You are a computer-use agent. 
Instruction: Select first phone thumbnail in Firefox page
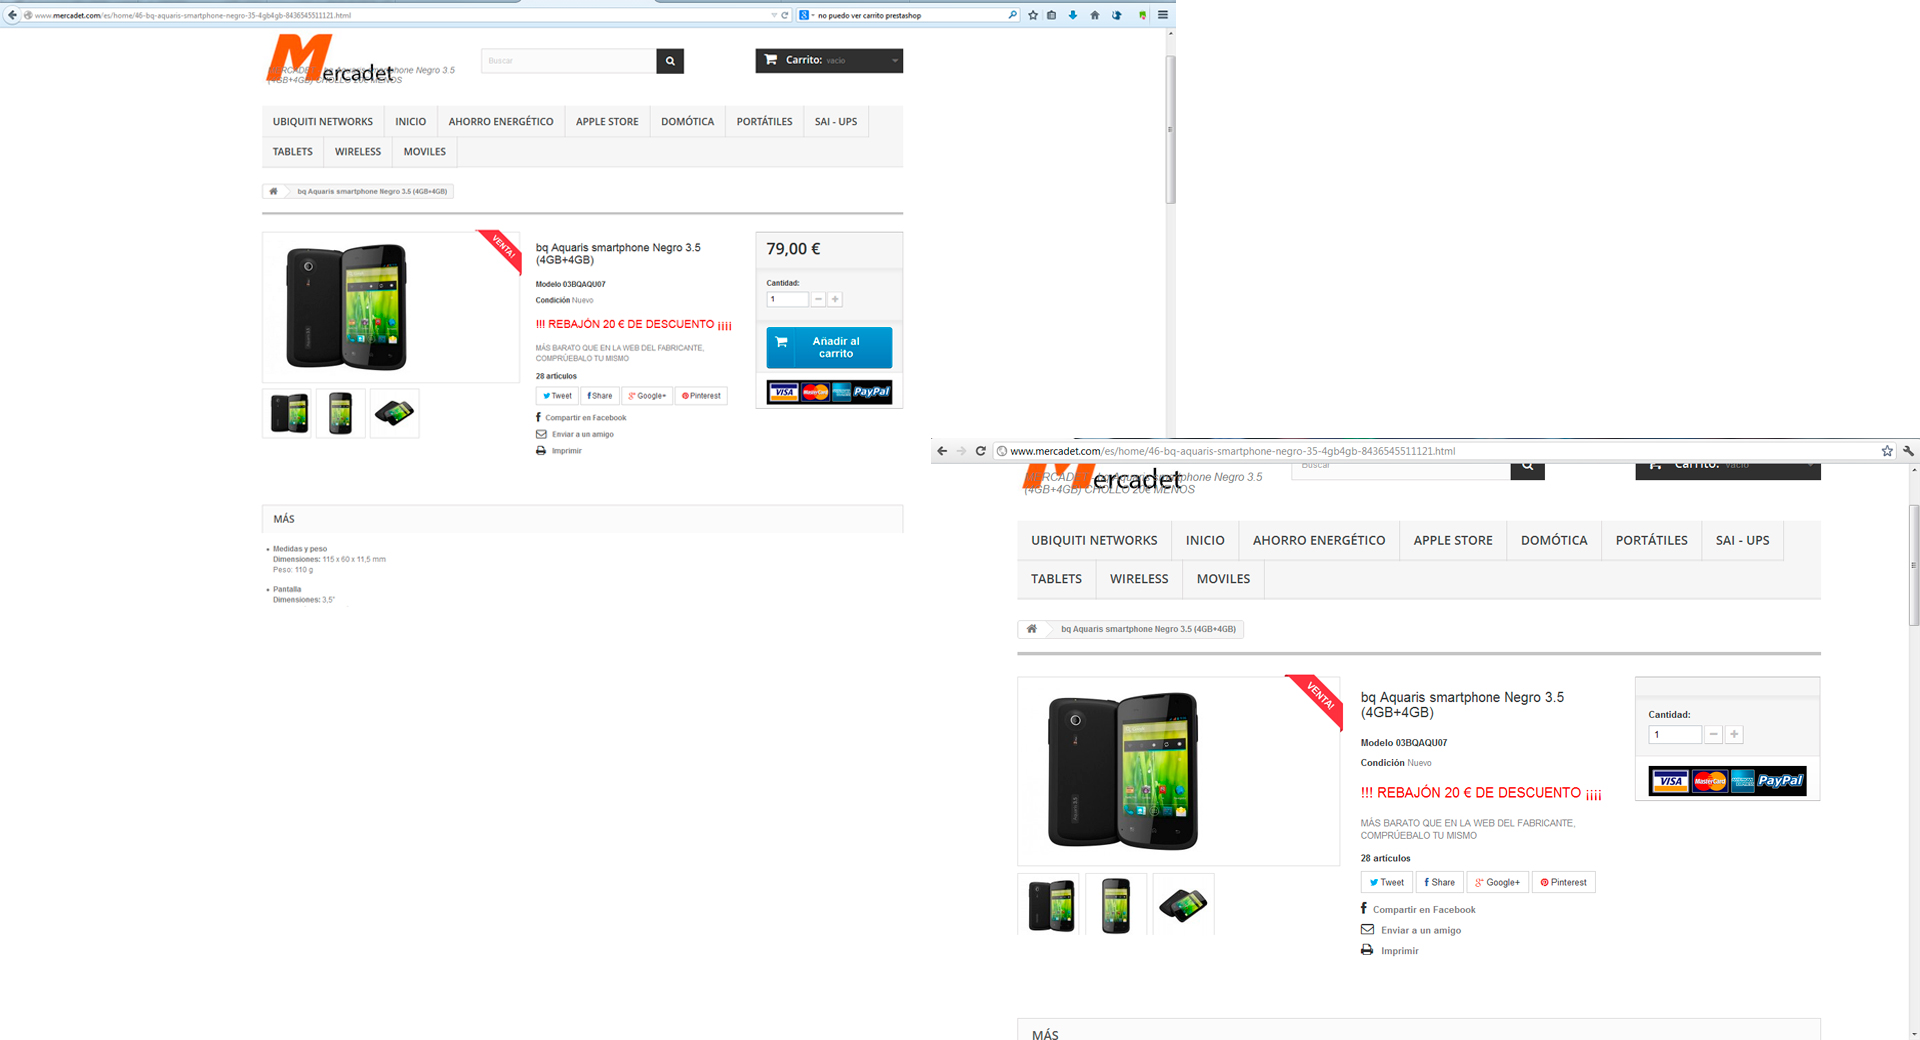coord(288,413)
